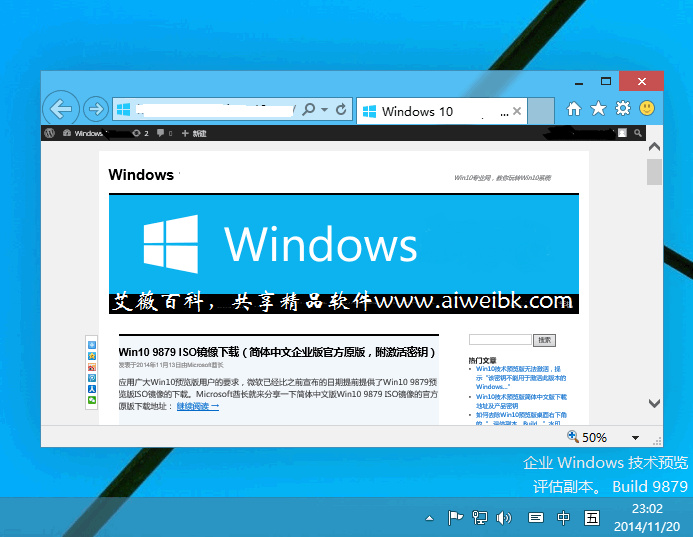Open Favorites with the star icon

pyautogui.click(x=598, y=108)
